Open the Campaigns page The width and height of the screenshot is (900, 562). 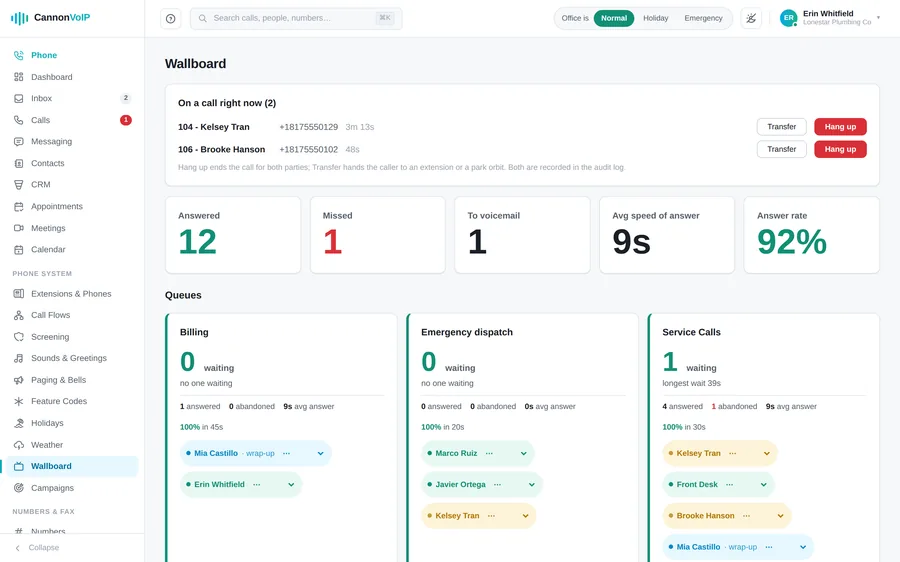(x=72, y=488)
